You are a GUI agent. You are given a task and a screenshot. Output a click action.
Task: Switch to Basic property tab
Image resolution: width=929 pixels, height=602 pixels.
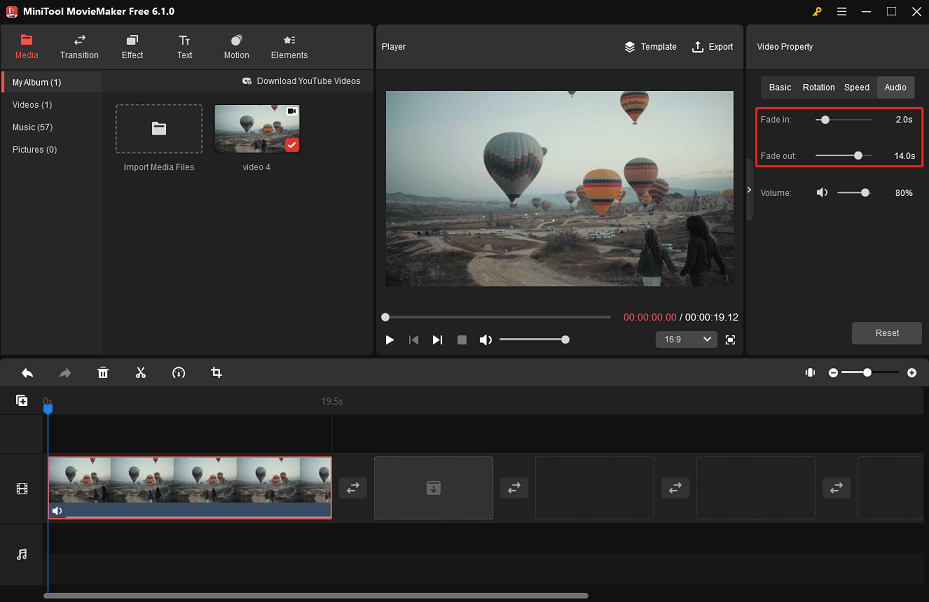click(780, 87)
